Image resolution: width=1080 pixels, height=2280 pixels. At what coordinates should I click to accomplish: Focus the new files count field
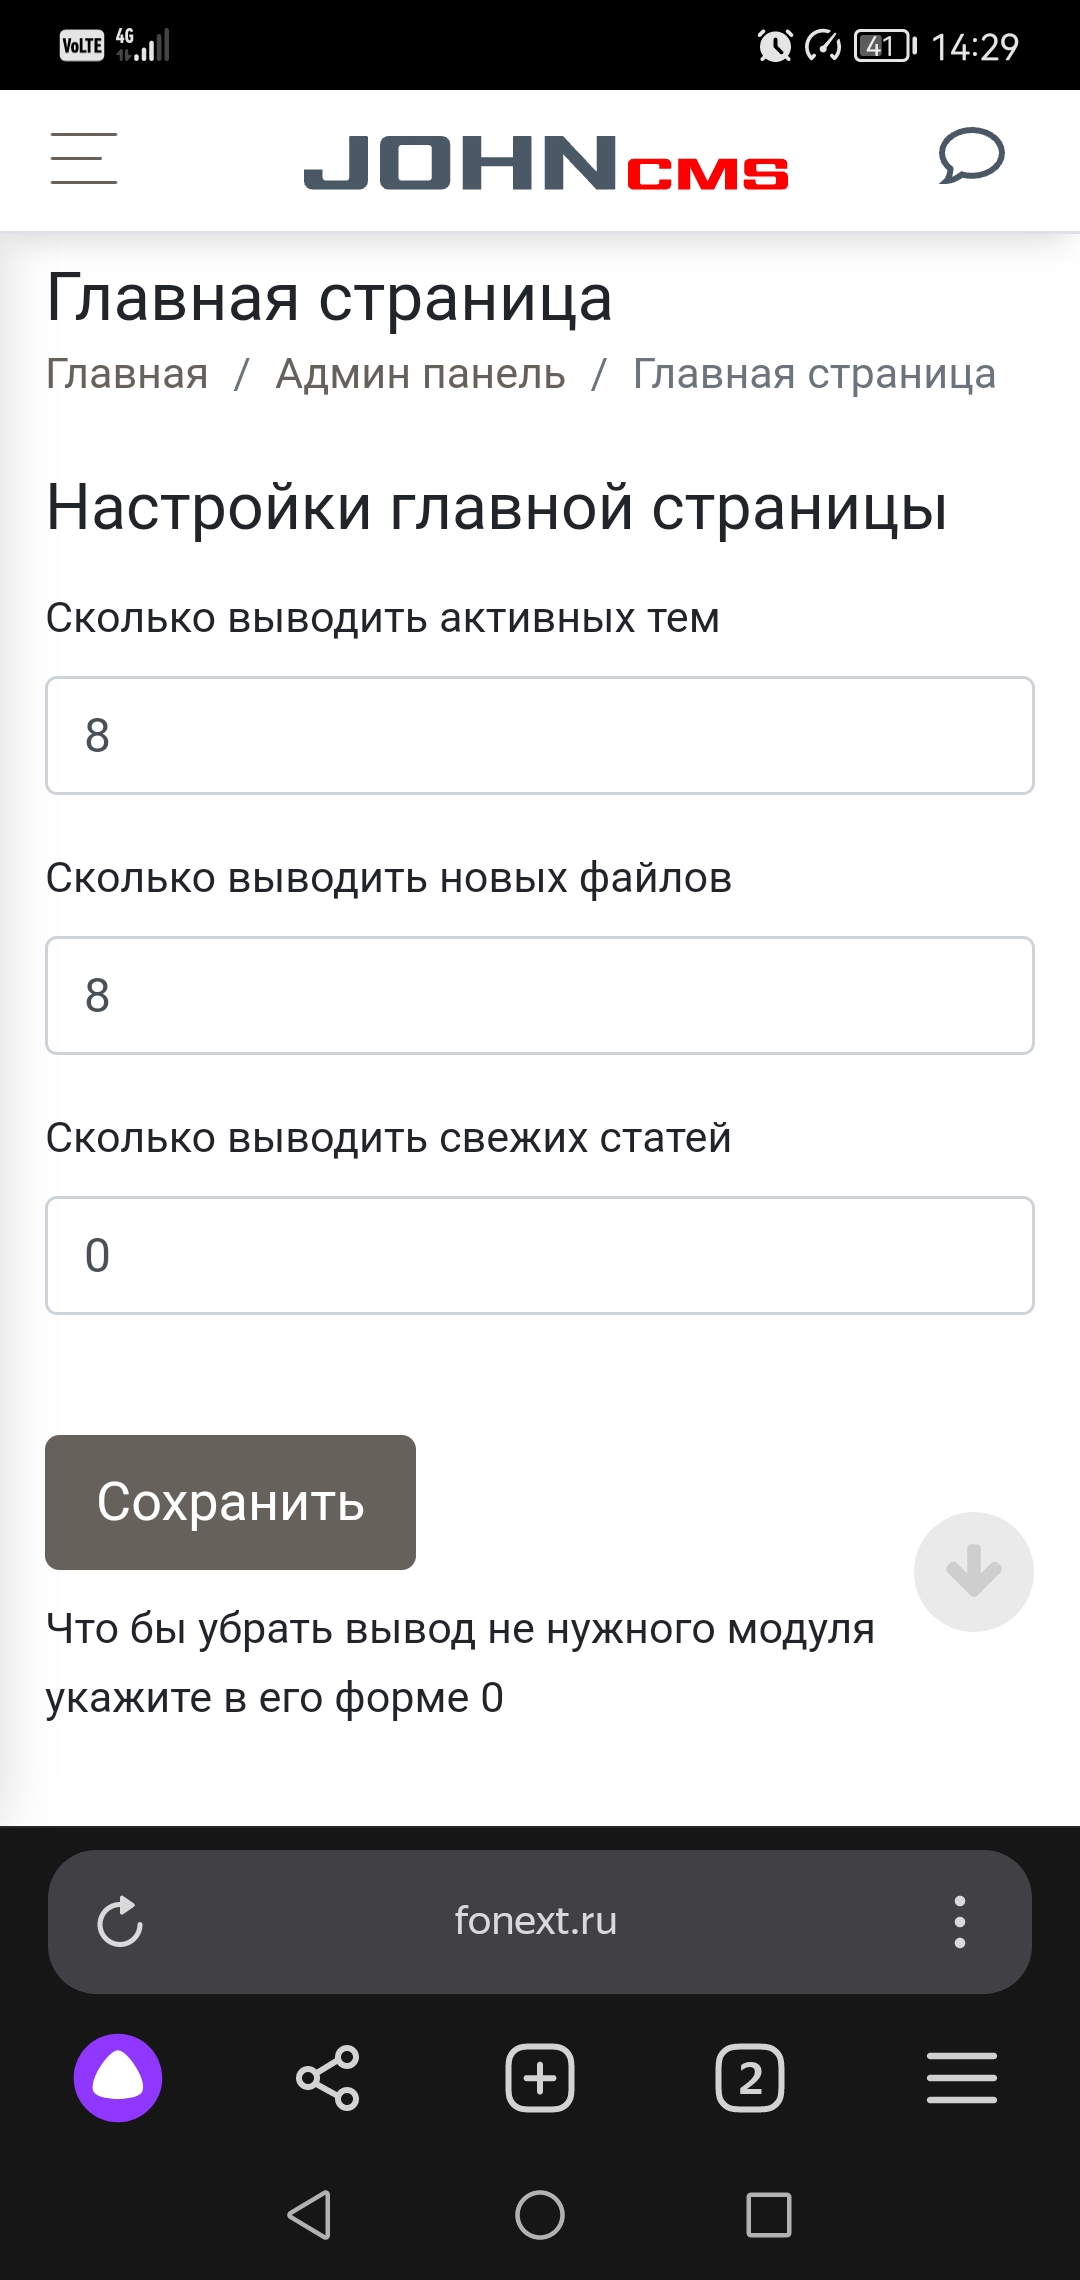click(x=540, y=996)
